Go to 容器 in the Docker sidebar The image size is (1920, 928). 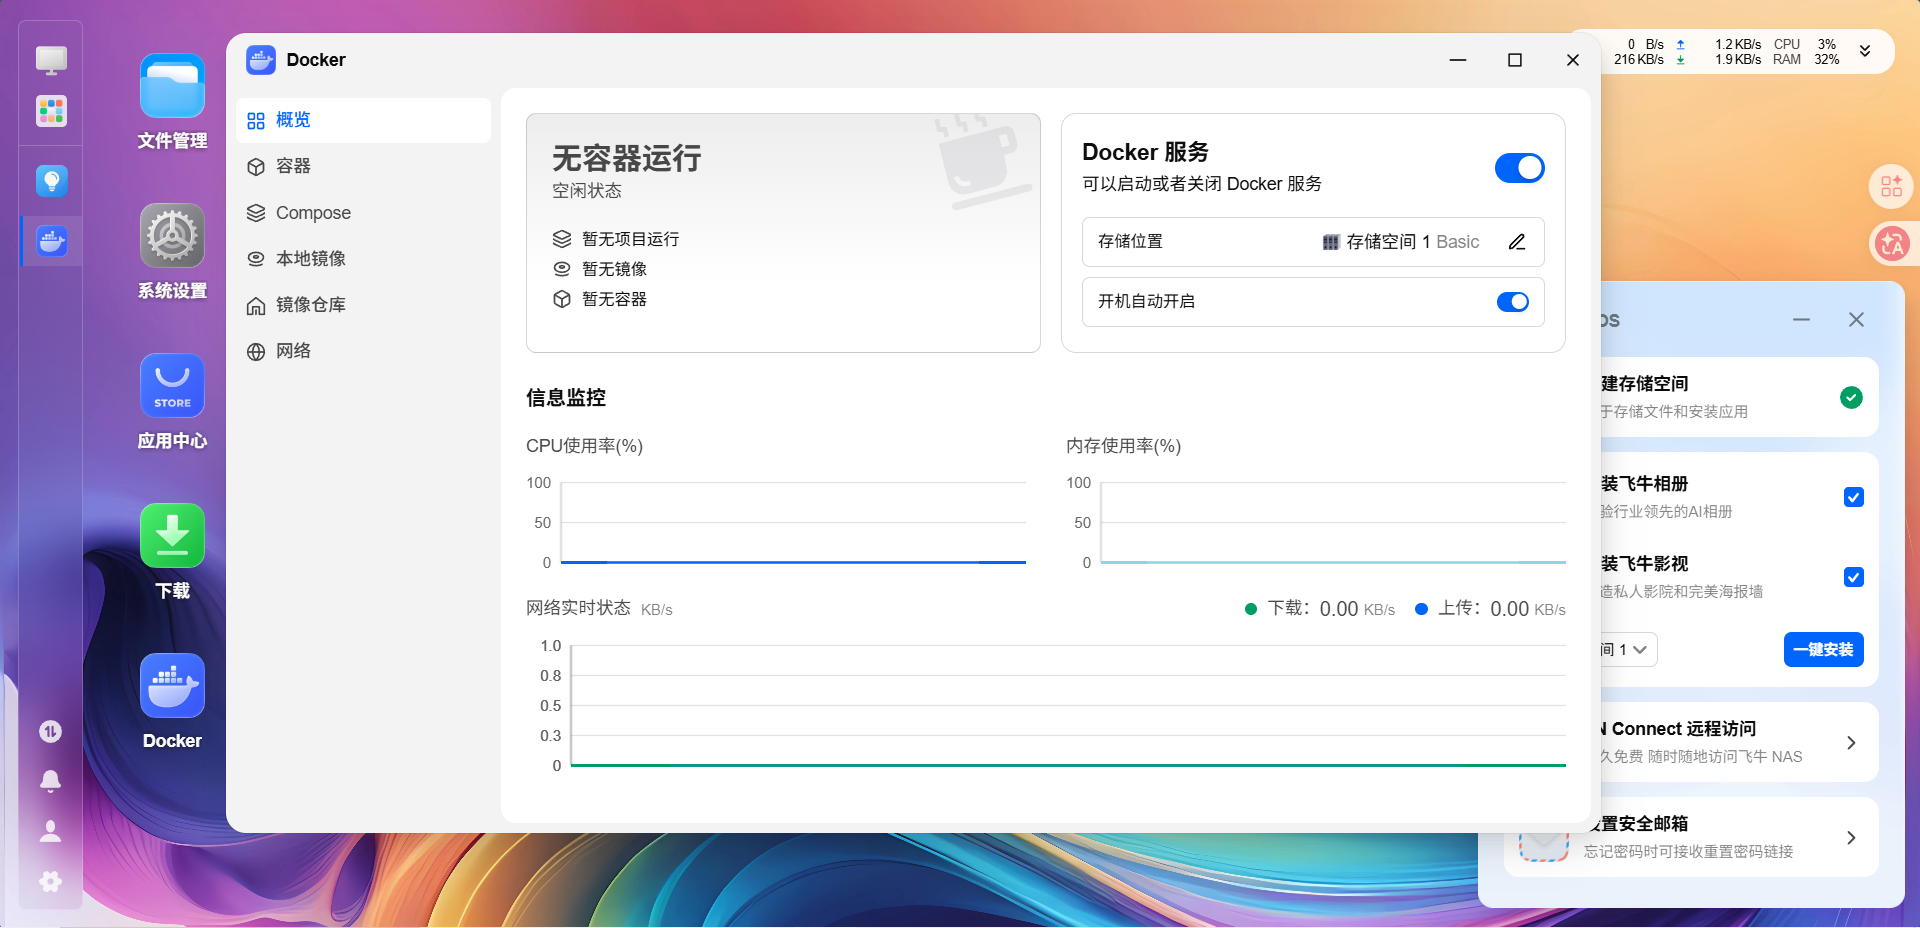click(363, 166)
